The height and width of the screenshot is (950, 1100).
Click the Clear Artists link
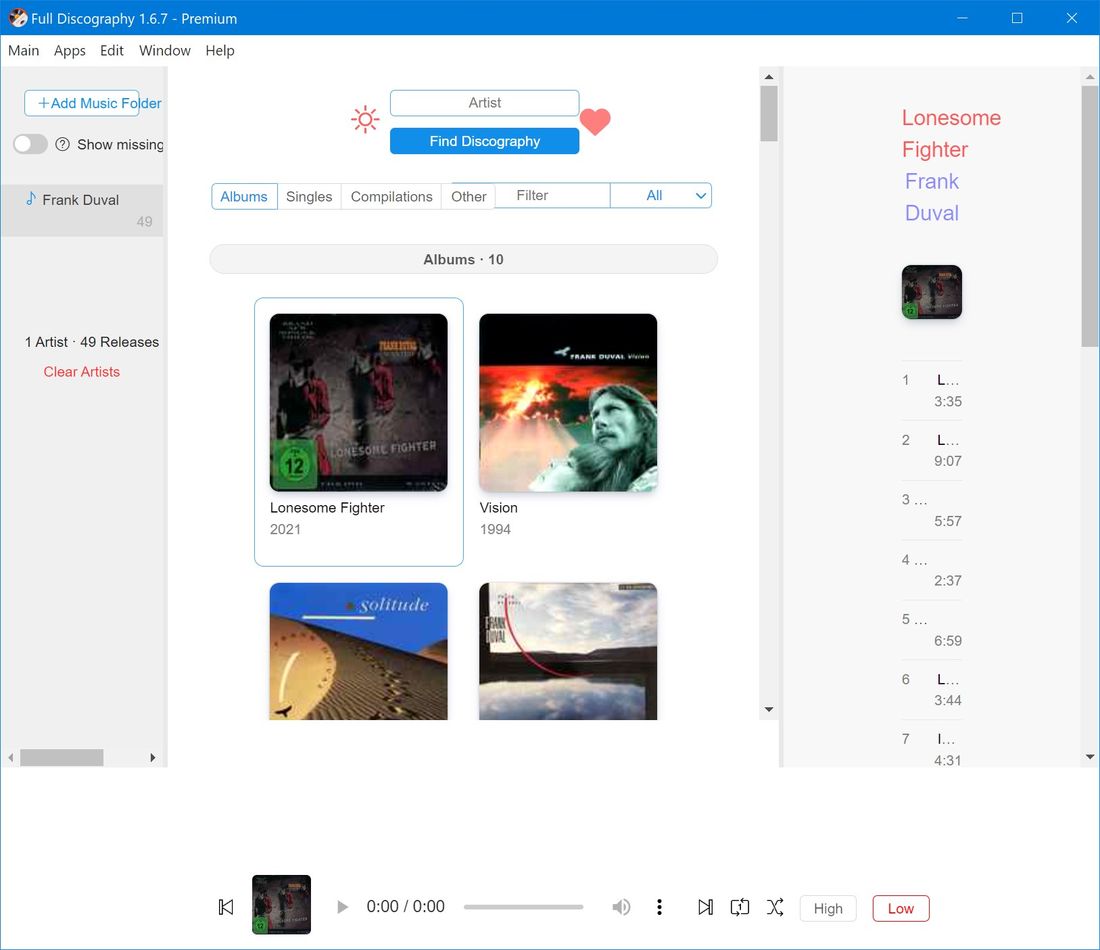(81, 371)
